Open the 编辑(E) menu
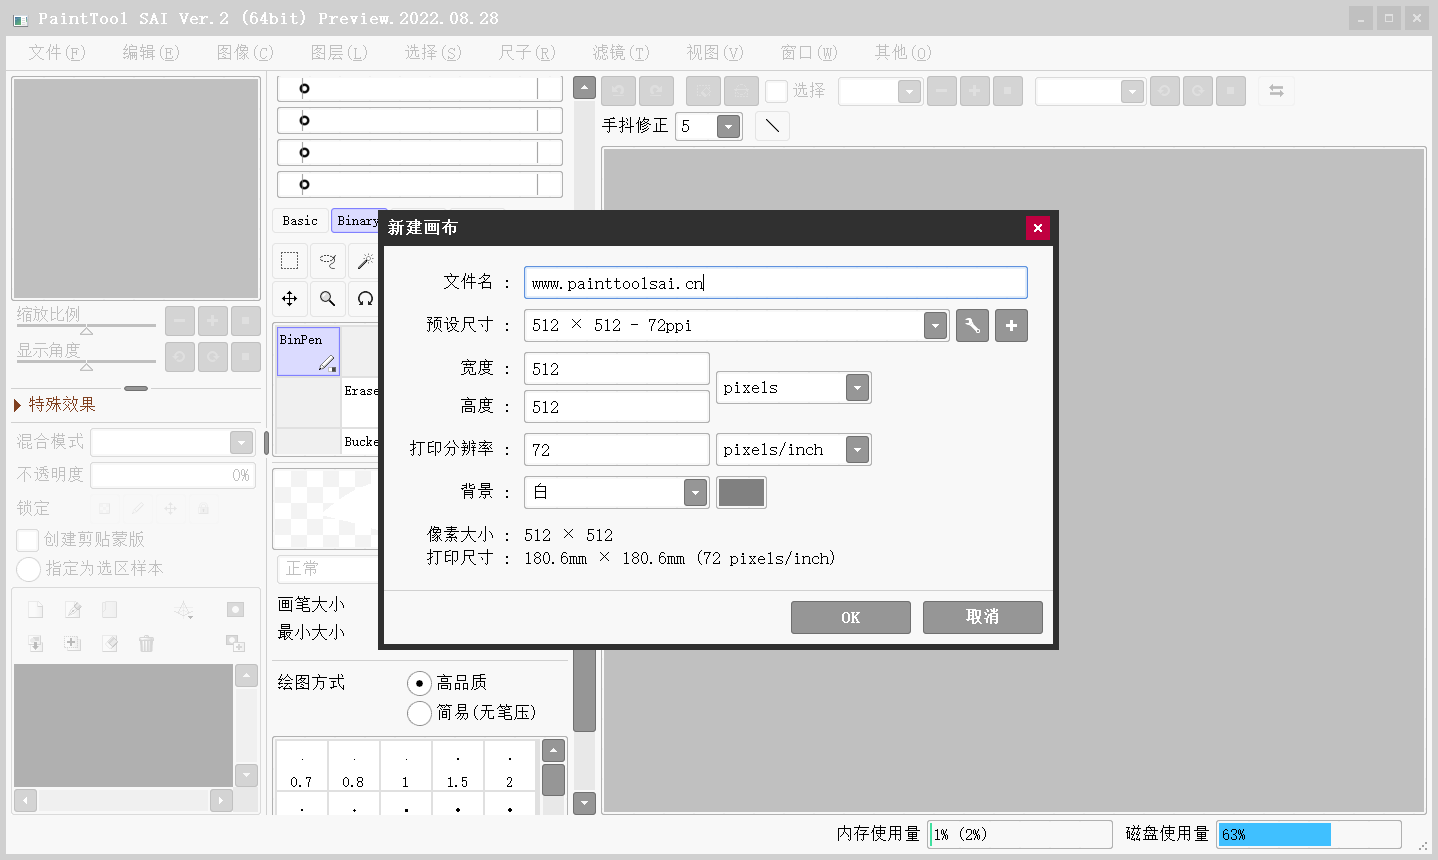 coord(151,52)
